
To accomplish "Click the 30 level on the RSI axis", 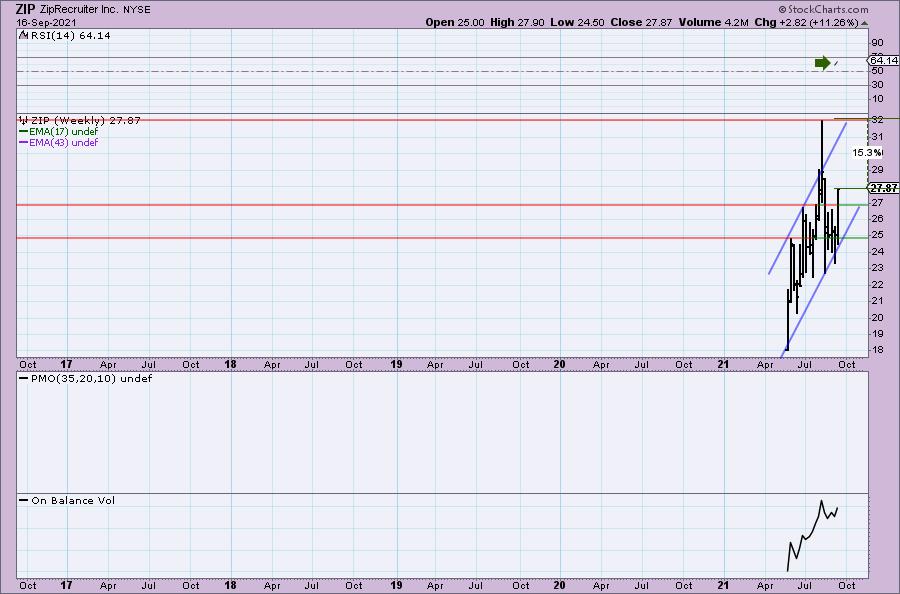I will pos(877,85).
